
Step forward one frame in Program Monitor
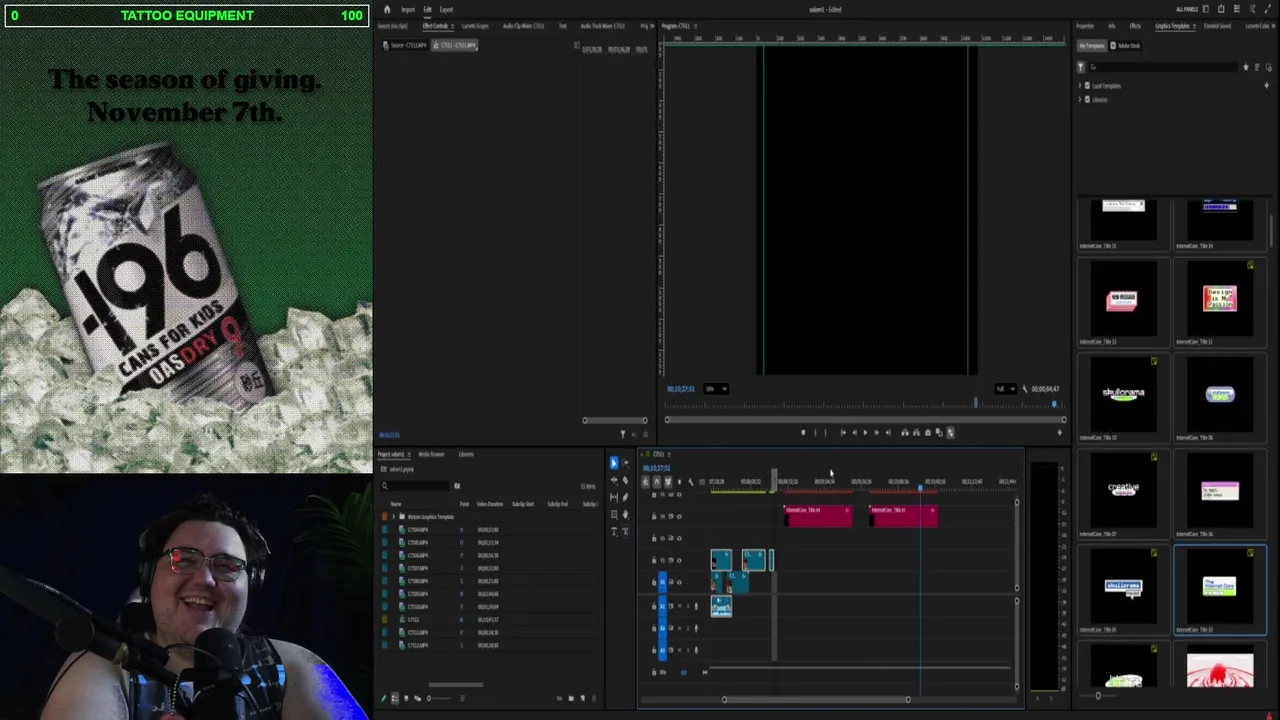click(876, 432)
